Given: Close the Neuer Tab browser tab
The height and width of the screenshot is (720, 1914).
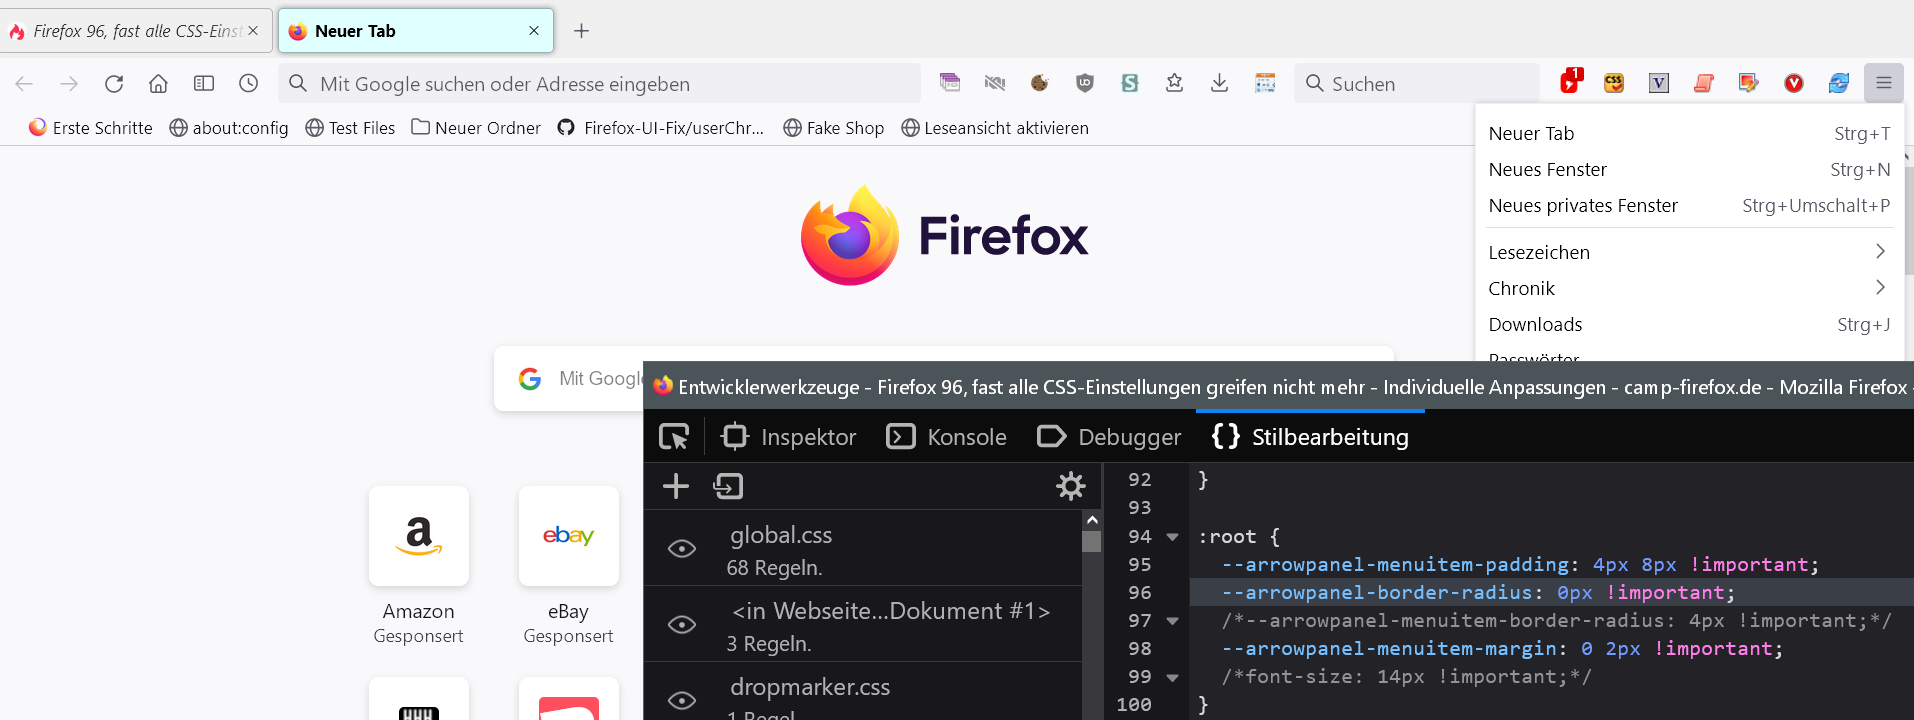Looking at the screenshot, I should click(534, 31).
